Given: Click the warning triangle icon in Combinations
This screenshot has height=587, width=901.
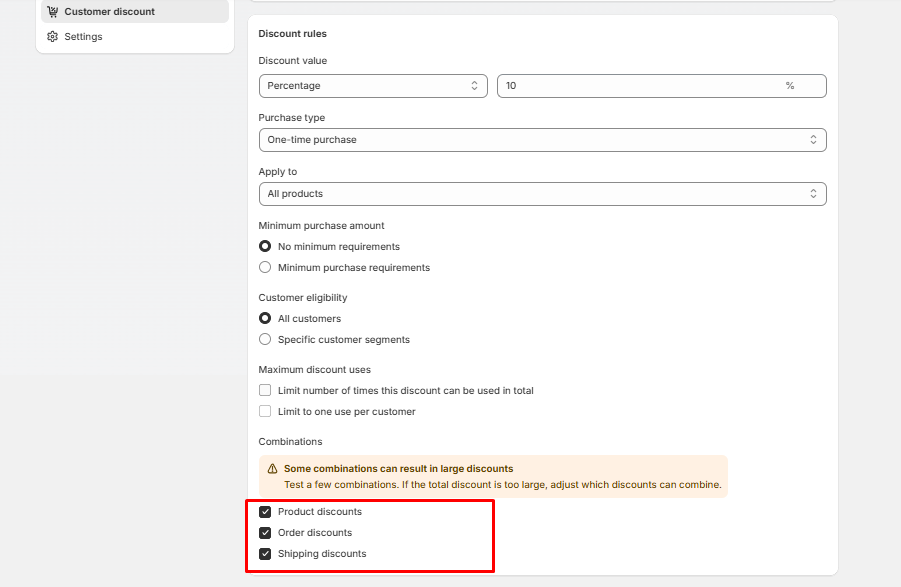Looking at the screenshot, I should tap(271, 469).
